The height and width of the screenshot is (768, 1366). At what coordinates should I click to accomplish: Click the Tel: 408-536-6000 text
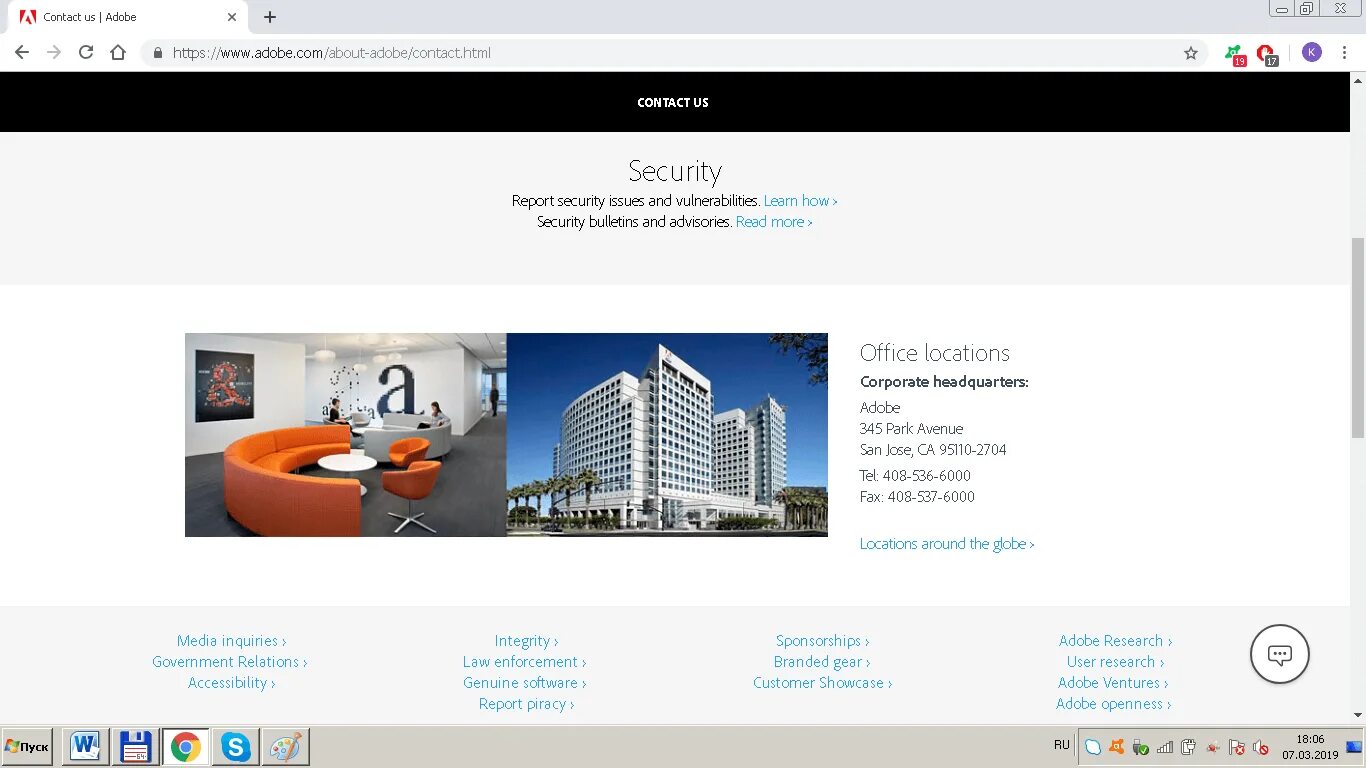pos(915,476)
